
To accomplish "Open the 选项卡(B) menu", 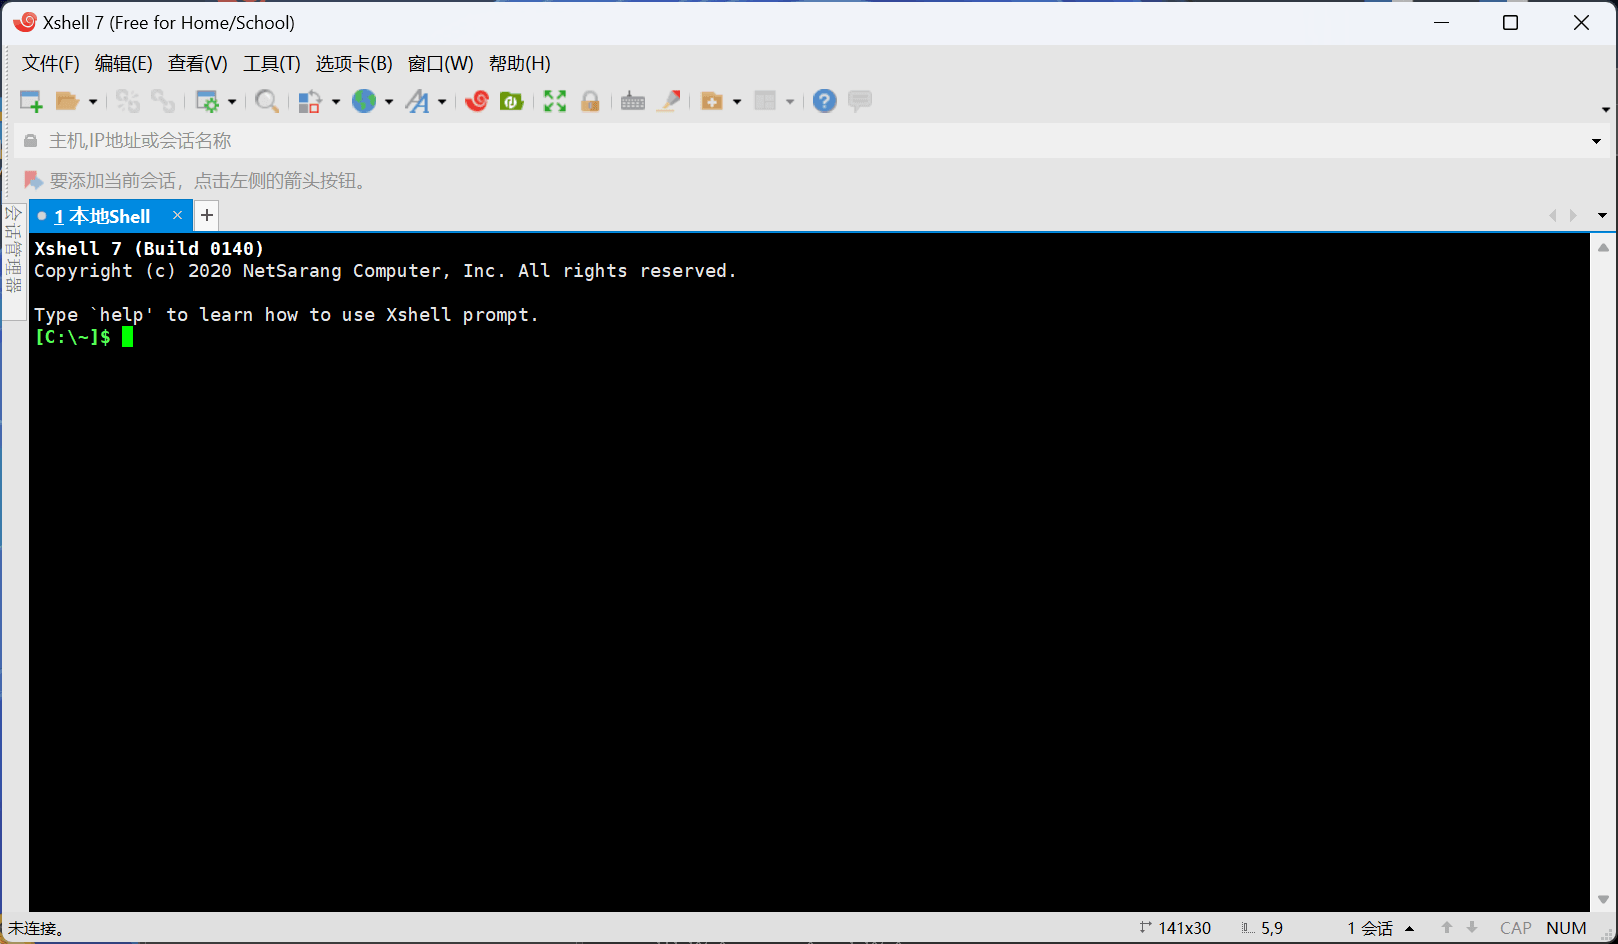I will pos(354,64).
